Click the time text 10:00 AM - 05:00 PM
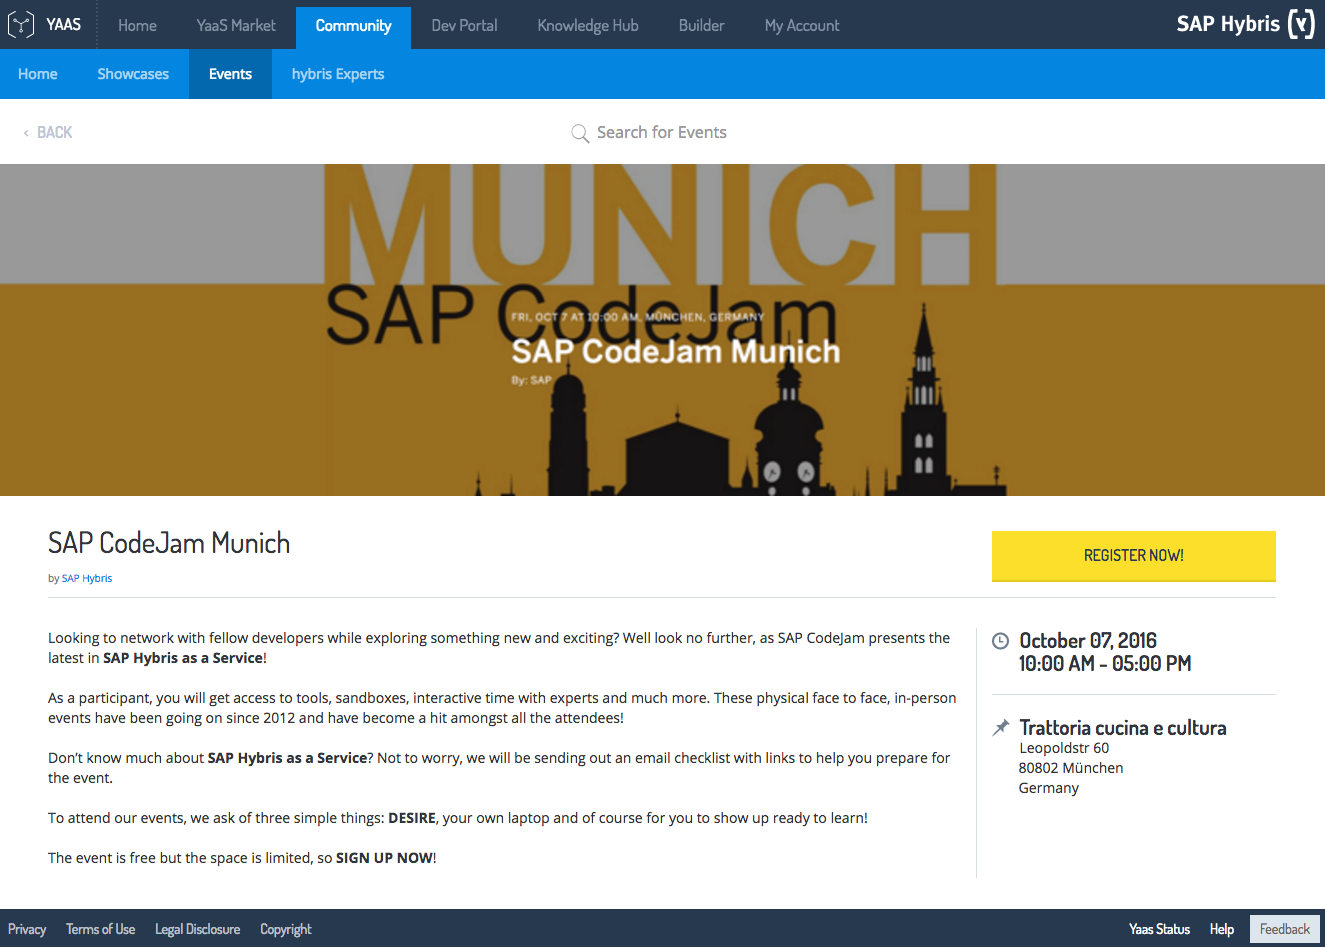This screenshot has width=1325, height=947. [x=1105, y=664]
